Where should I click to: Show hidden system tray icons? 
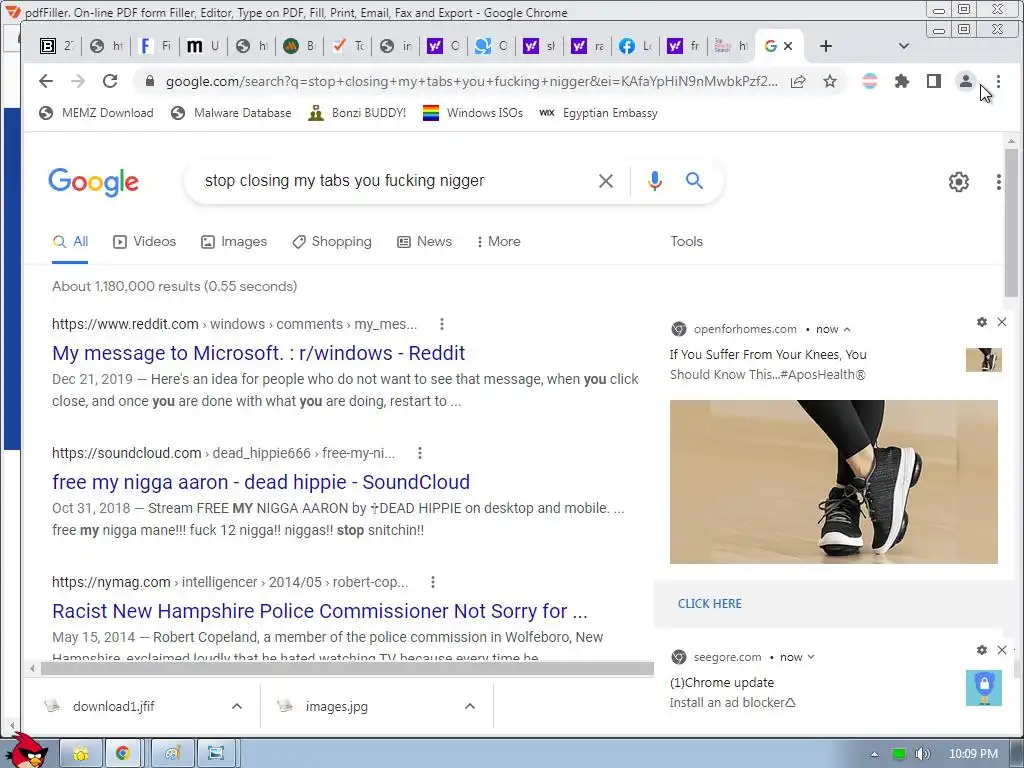click(874, 754)
